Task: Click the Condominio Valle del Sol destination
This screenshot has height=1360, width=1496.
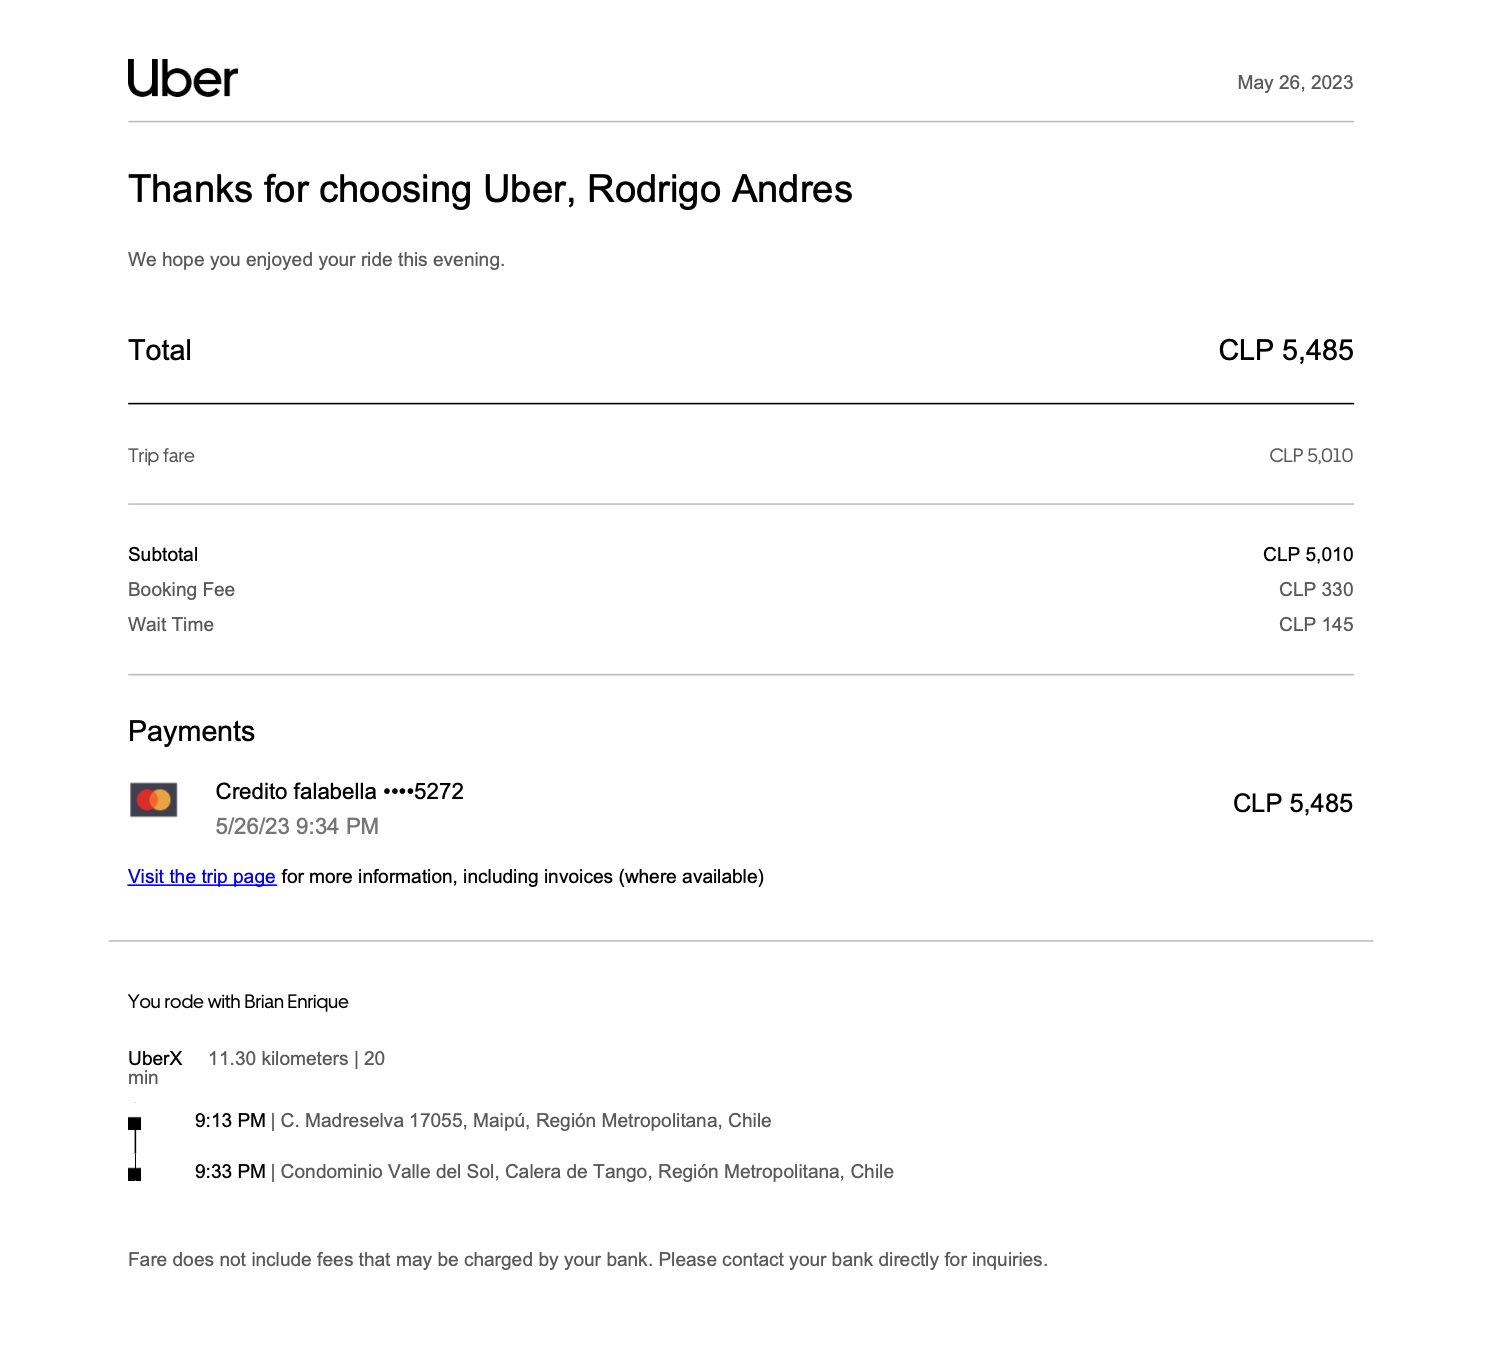Action: click(x=586, y=1172)
